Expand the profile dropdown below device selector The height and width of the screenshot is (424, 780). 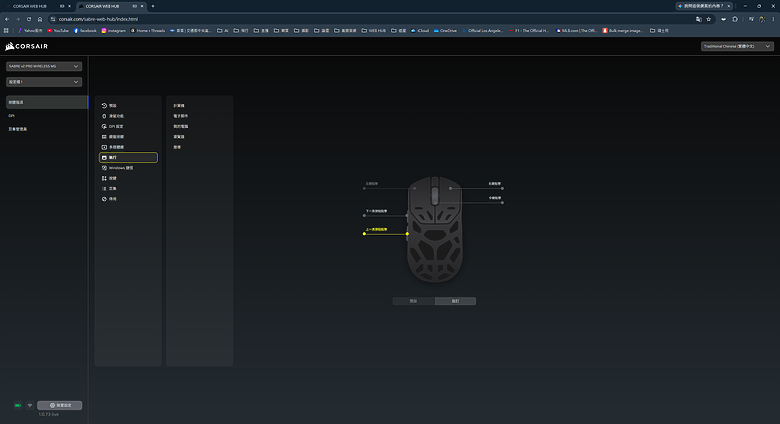(44, 82)
